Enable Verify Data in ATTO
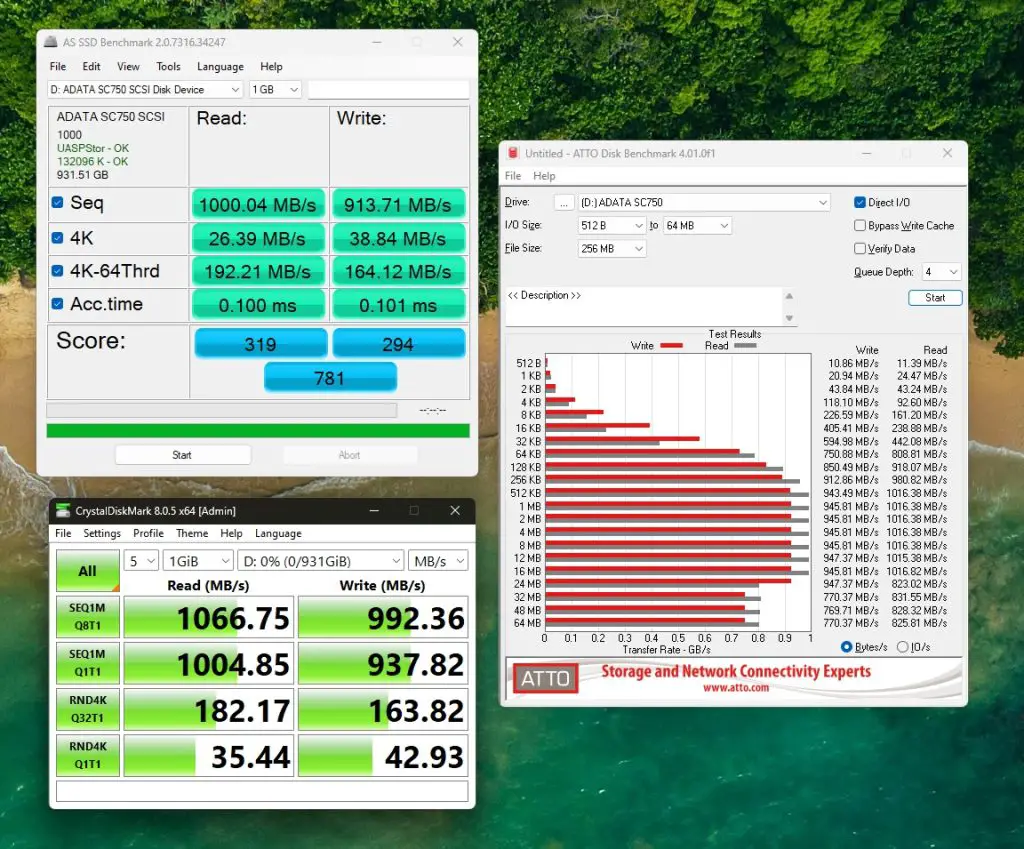 point(859,248)
